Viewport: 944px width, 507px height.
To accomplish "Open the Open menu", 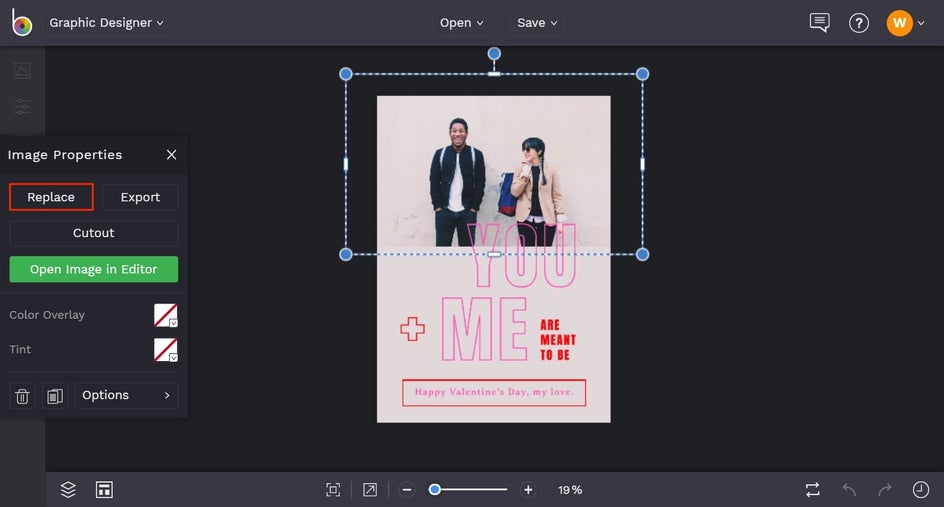I will (x=461, y=23).
